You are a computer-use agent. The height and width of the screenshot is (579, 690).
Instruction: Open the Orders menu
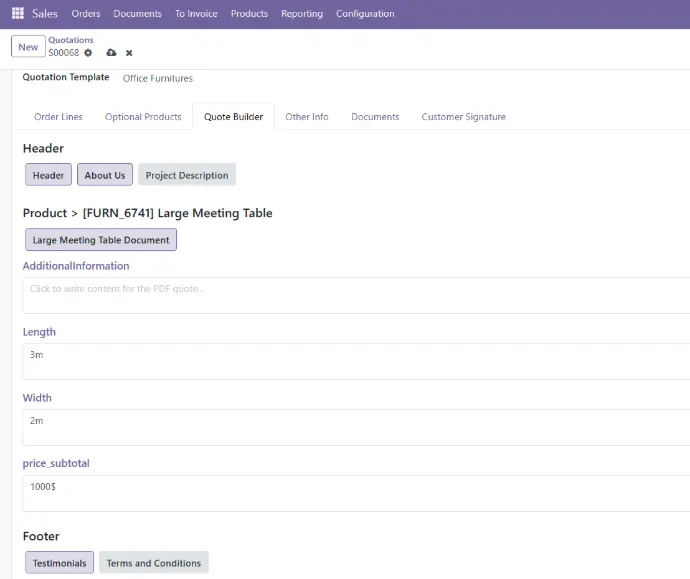point(86,14)
